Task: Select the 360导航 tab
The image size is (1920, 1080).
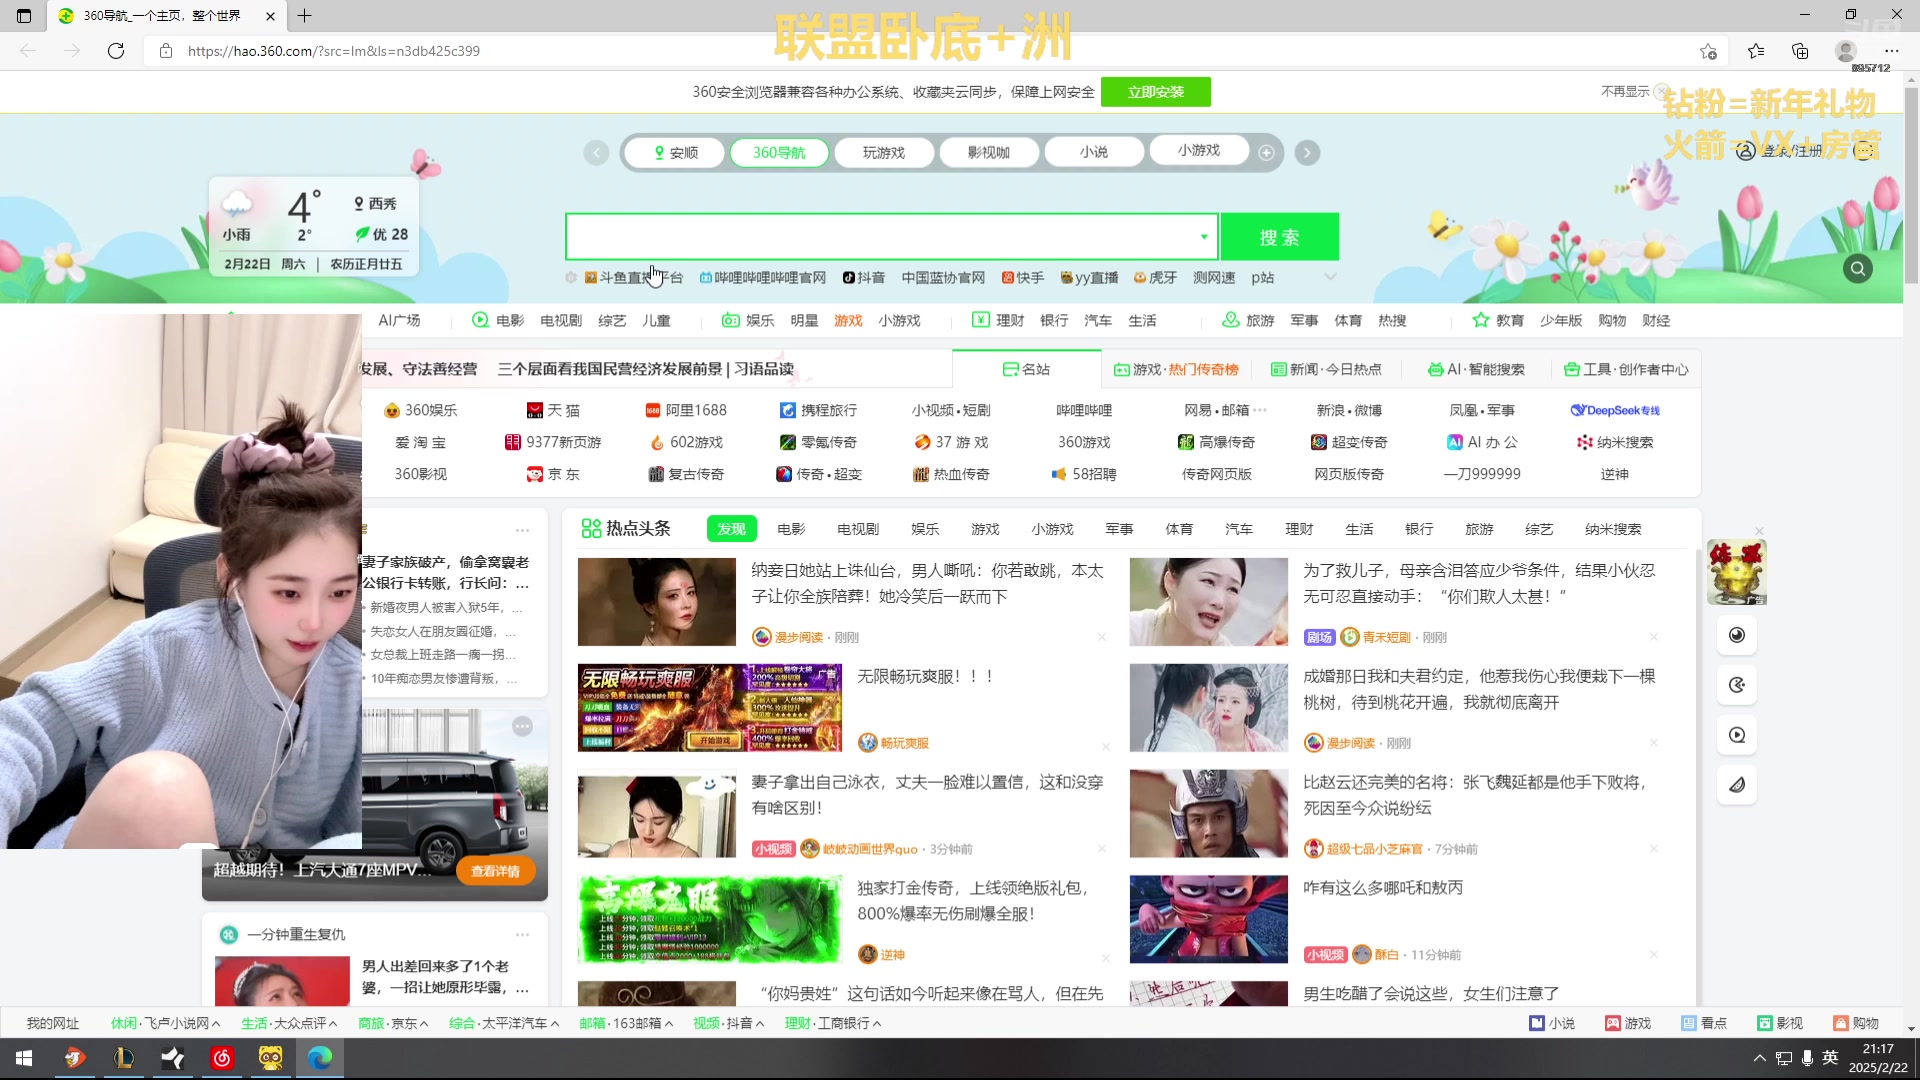Action: click(779, 153)
